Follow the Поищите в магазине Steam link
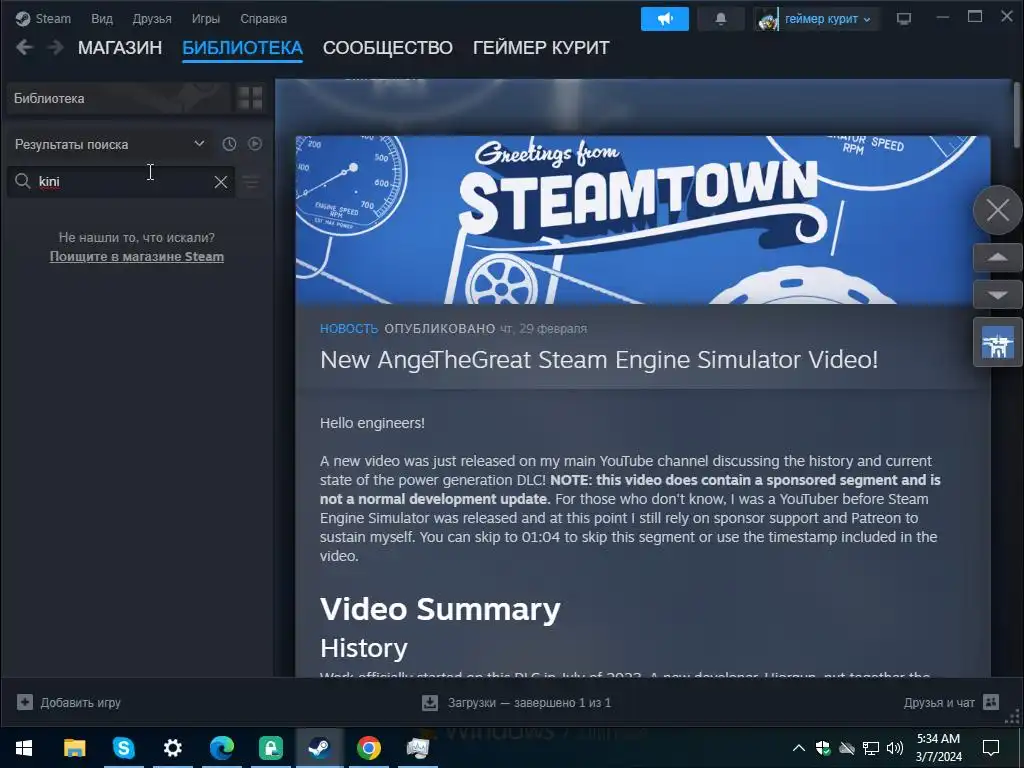Viewport: 1024px width, 768px height. point(136,257)
